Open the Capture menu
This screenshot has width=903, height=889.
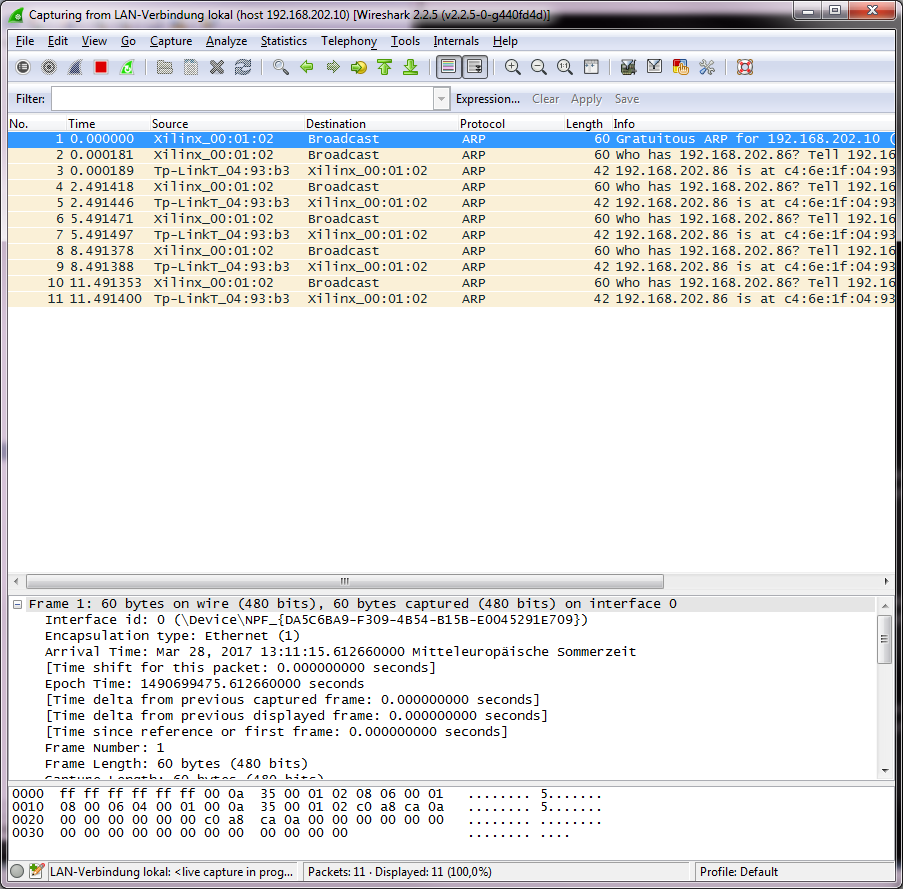(x=171, y=41)
